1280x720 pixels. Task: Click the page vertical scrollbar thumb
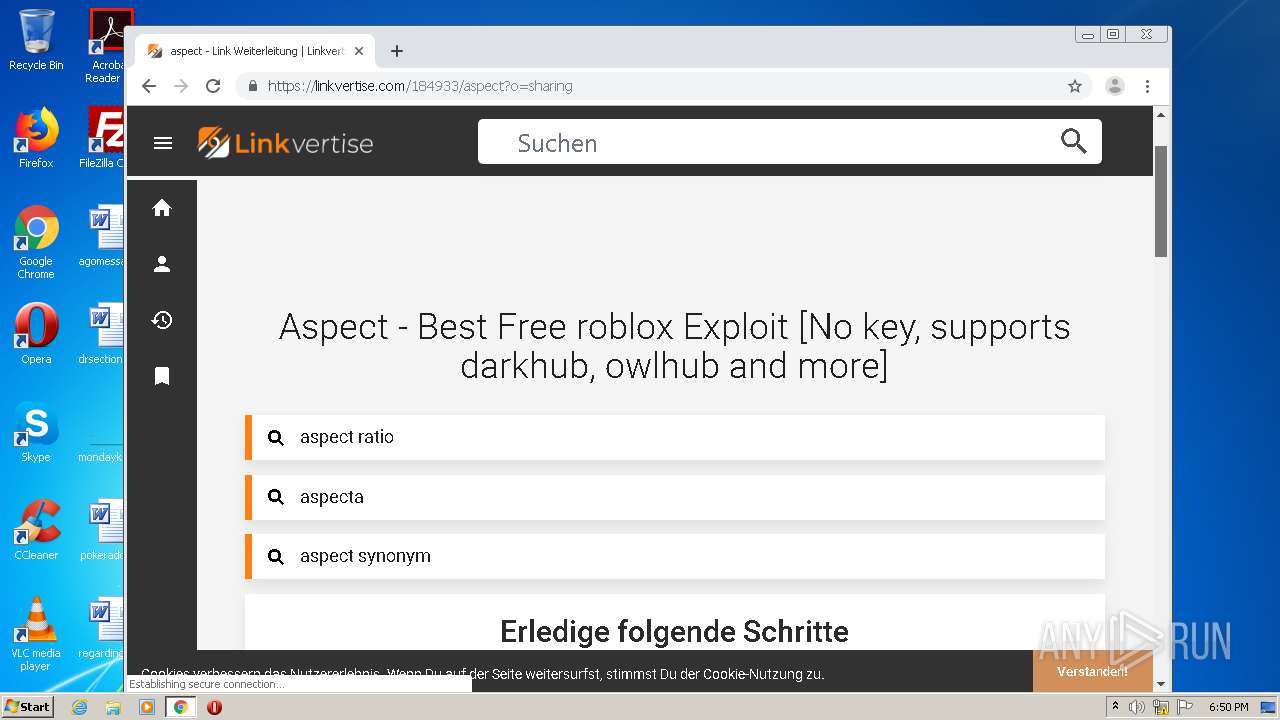tap(1161, 200)
